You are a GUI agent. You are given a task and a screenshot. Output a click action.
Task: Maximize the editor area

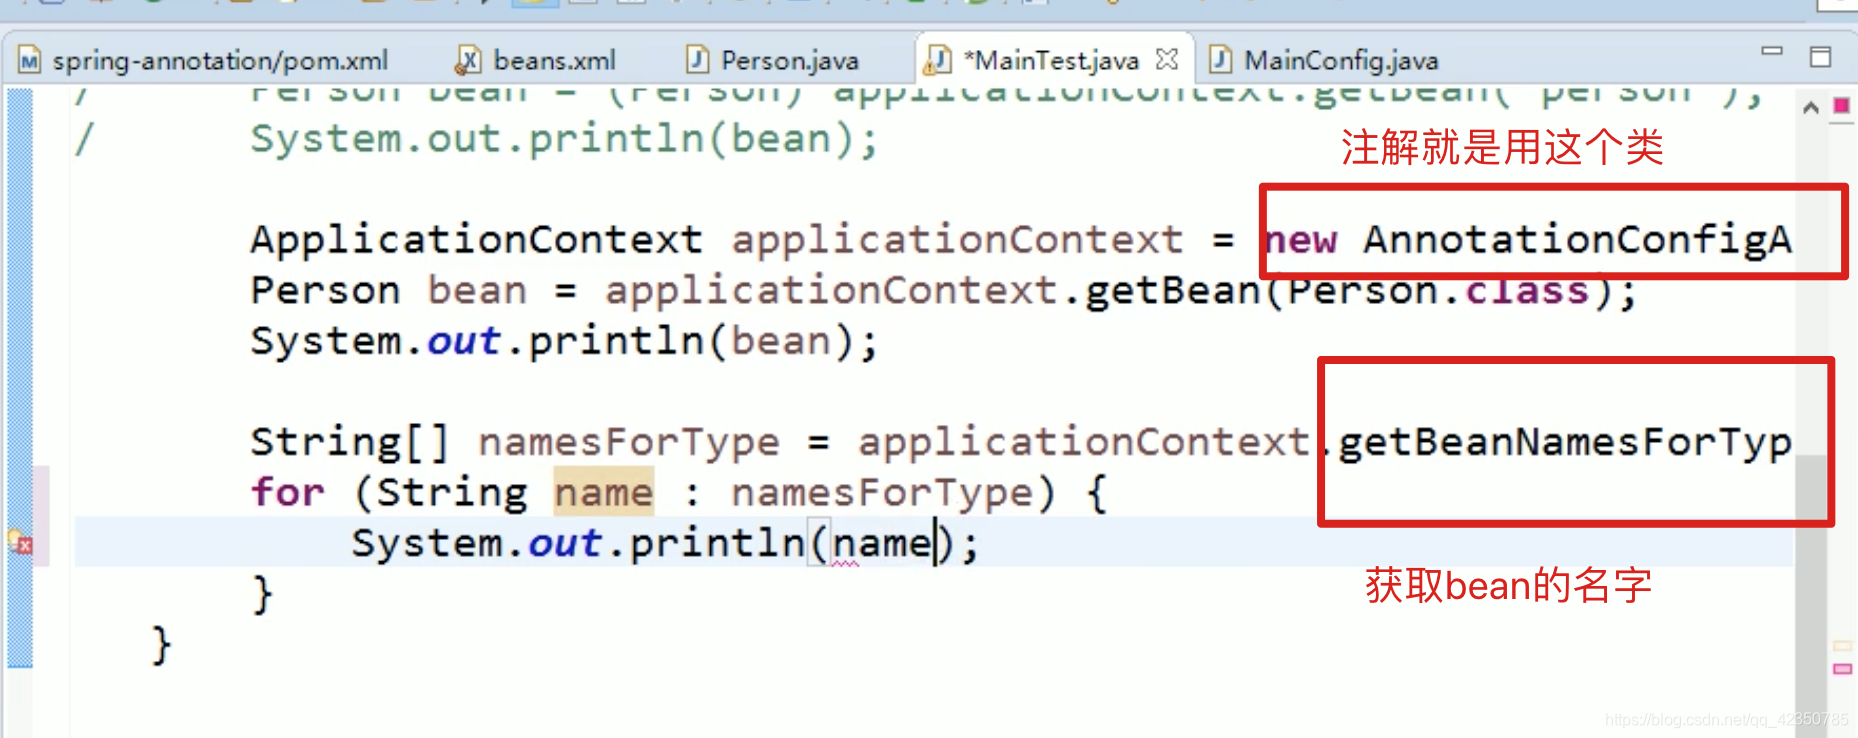pyautogui.click(x=1820, y=57)
